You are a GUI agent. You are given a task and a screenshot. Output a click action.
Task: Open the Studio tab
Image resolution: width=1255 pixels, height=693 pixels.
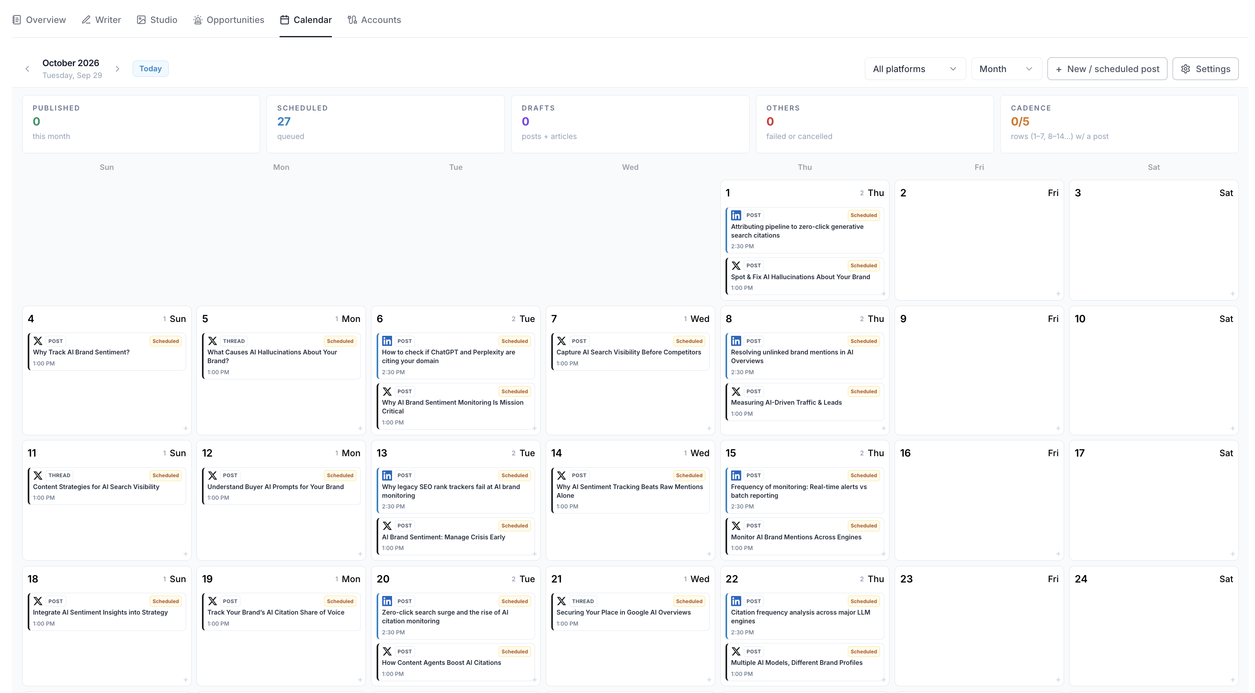[157, 20]
